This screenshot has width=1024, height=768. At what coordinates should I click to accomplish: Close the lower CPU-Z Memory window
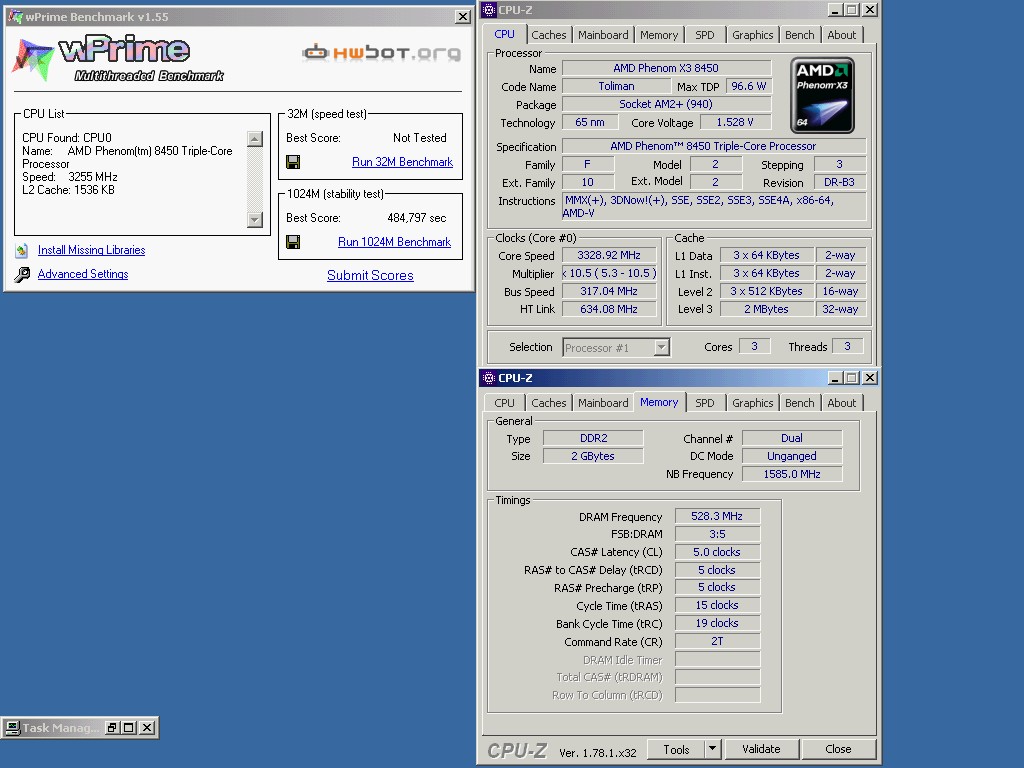870,377
